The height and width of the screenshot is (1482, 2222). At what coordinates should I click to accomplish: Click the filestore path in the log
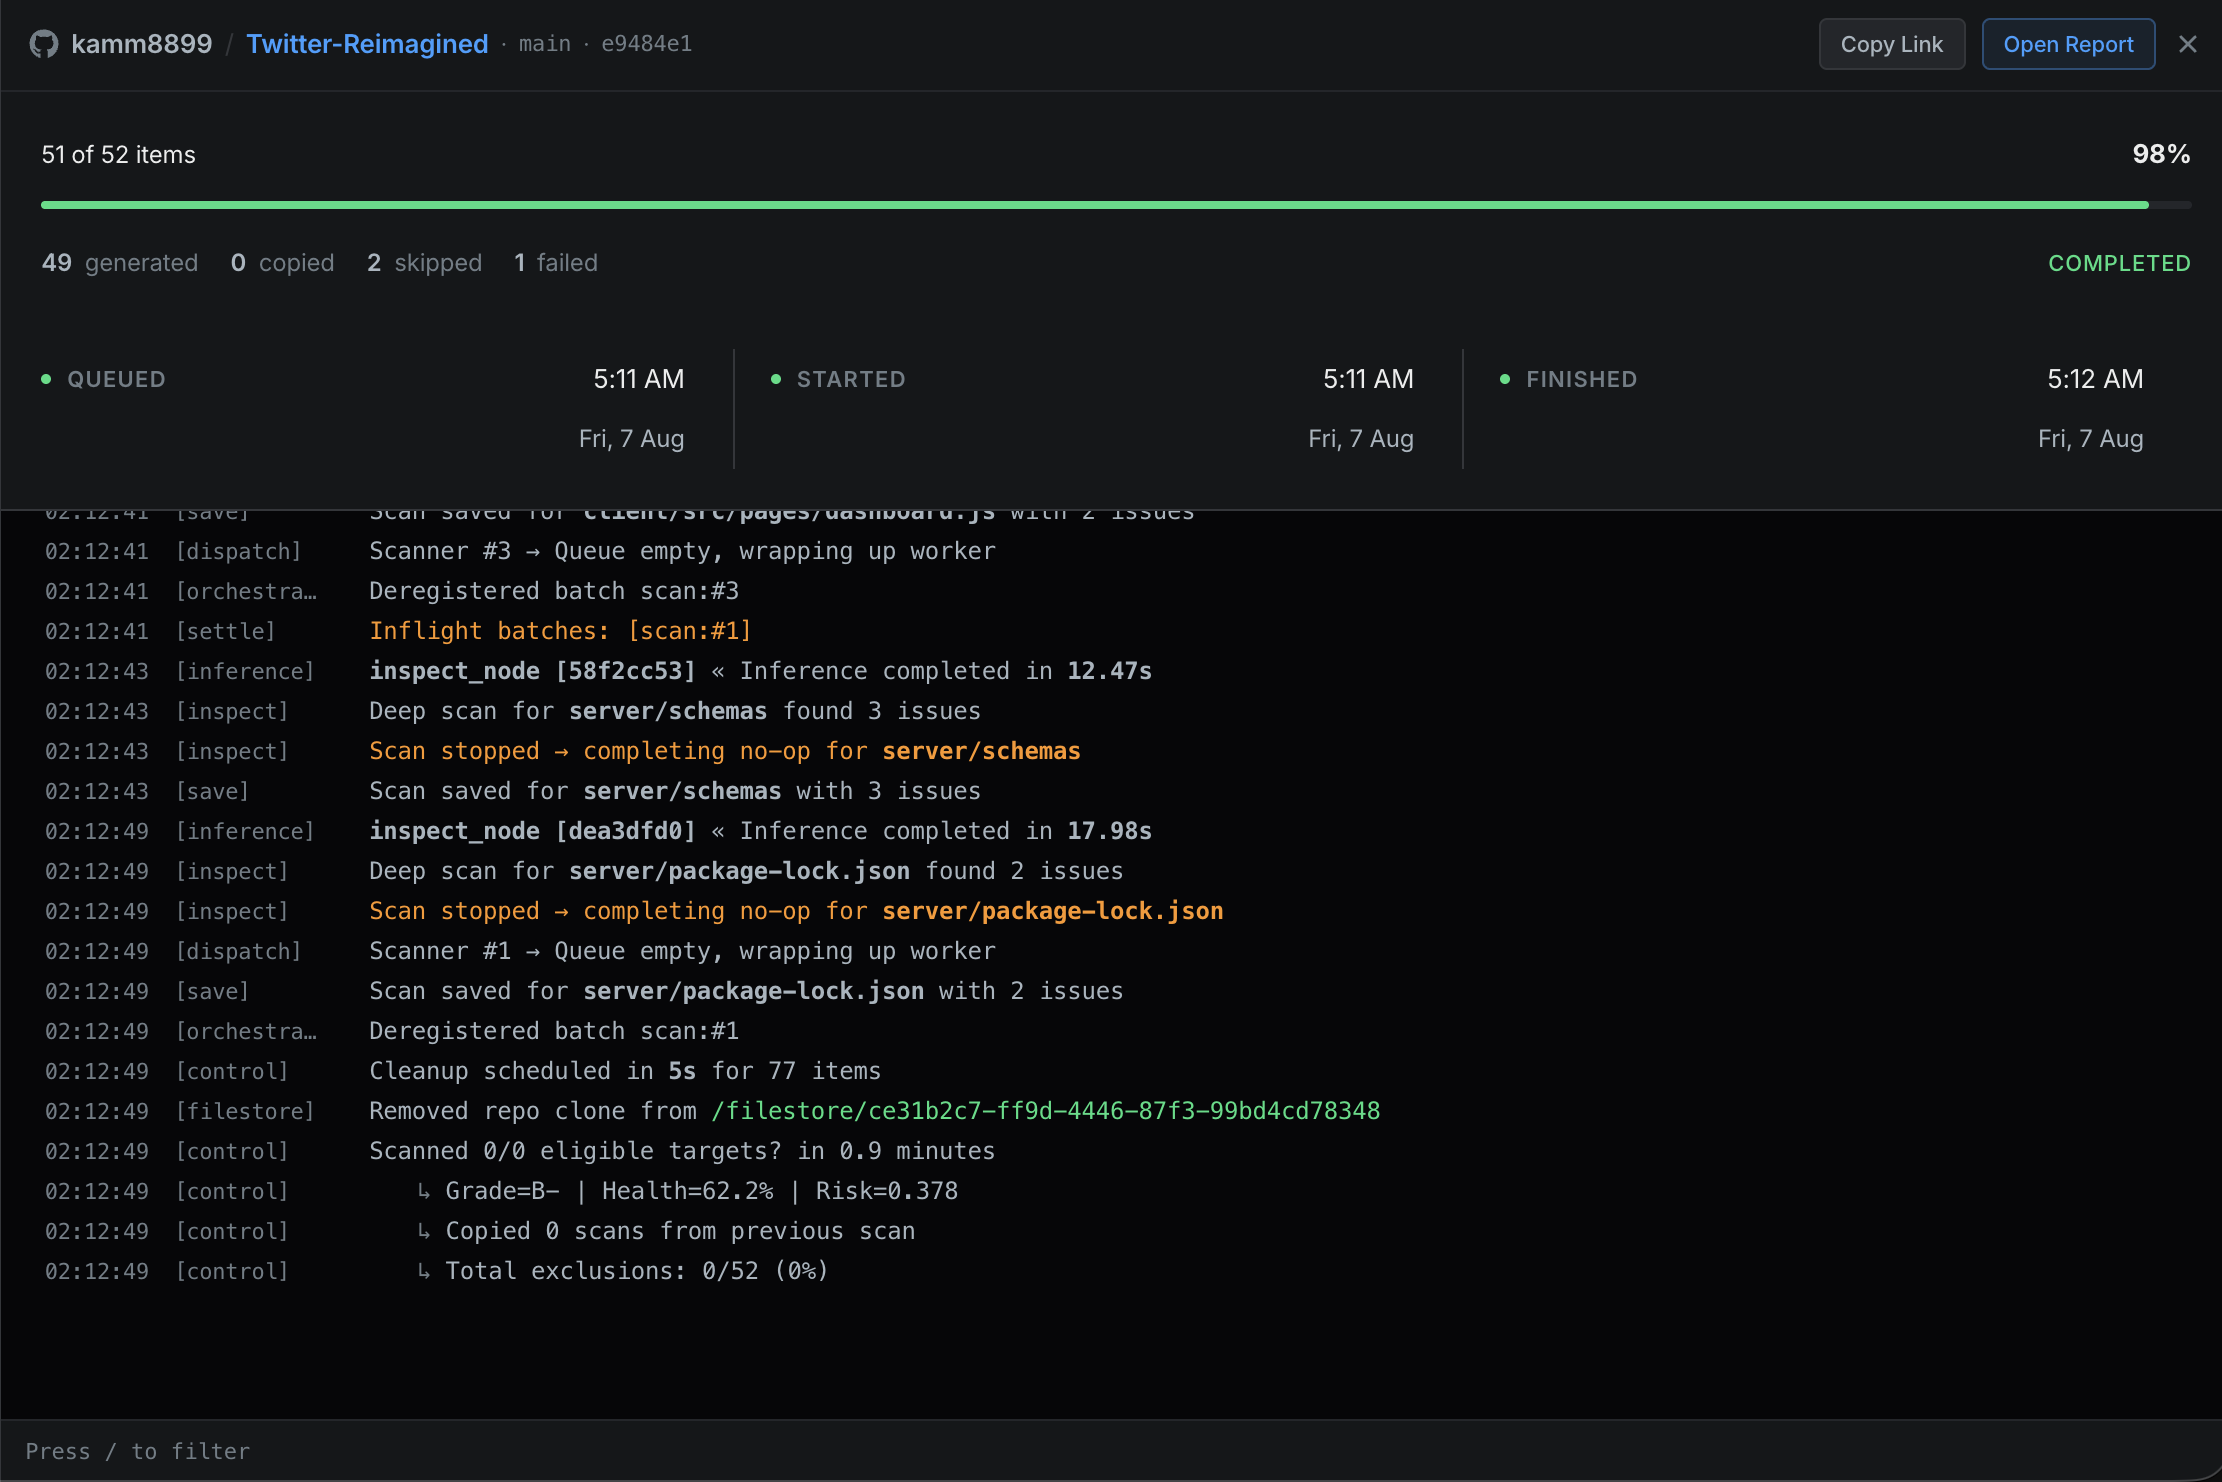coord(1046,1111)
